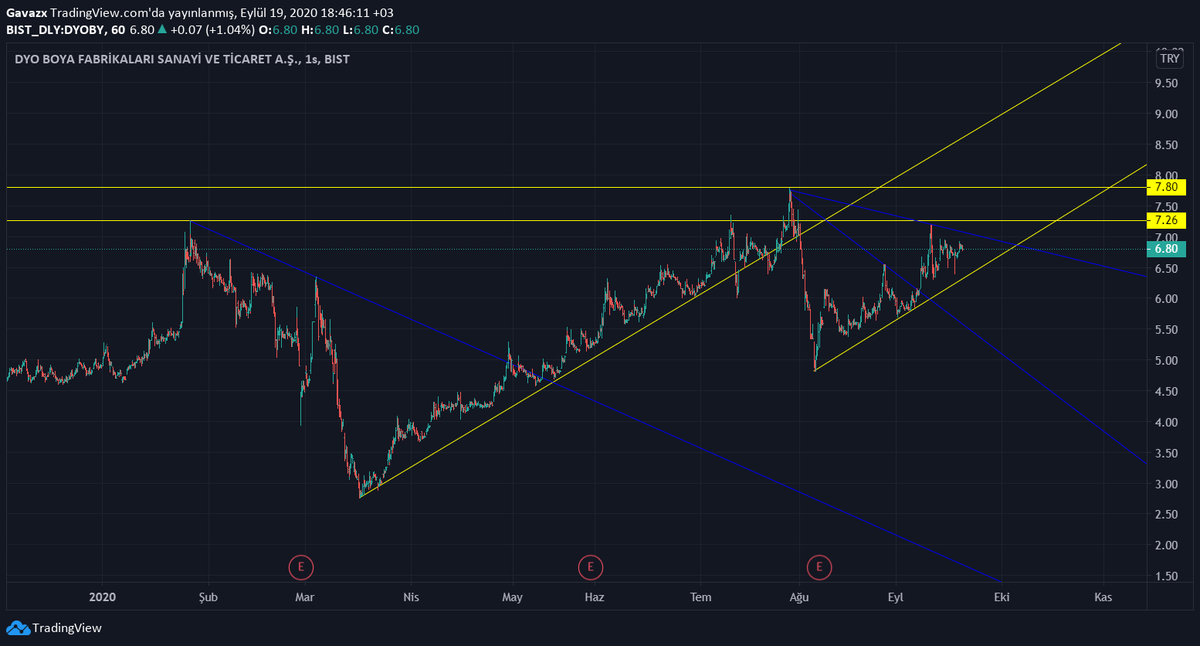The height and width of the screenshot is (646, 1200).
Task: Click the 1.50 price axis value
Action: click(x=1168, y=577)
